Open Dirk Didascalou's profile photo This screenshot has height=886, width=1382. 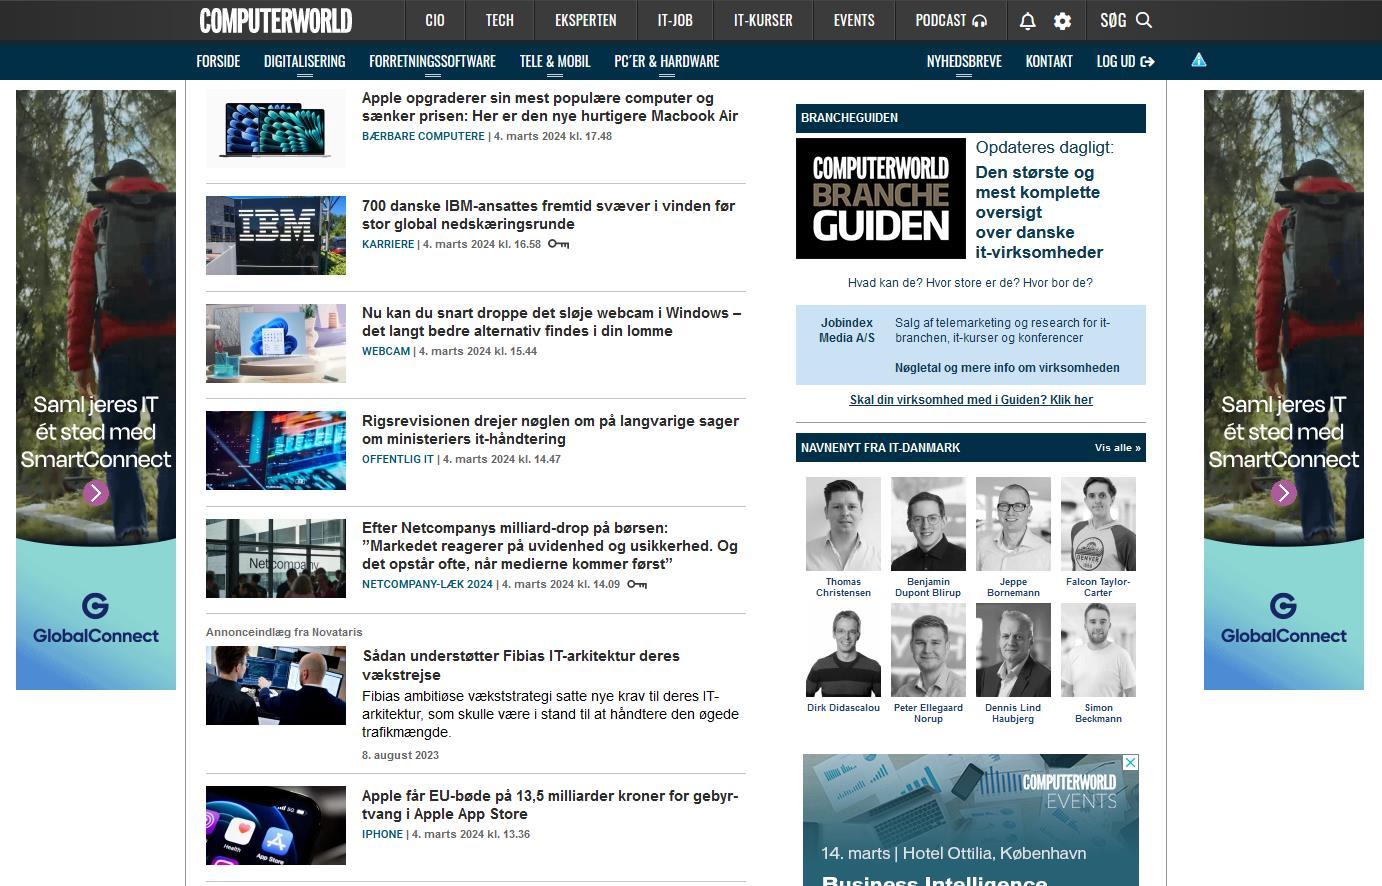coord(844,650)
